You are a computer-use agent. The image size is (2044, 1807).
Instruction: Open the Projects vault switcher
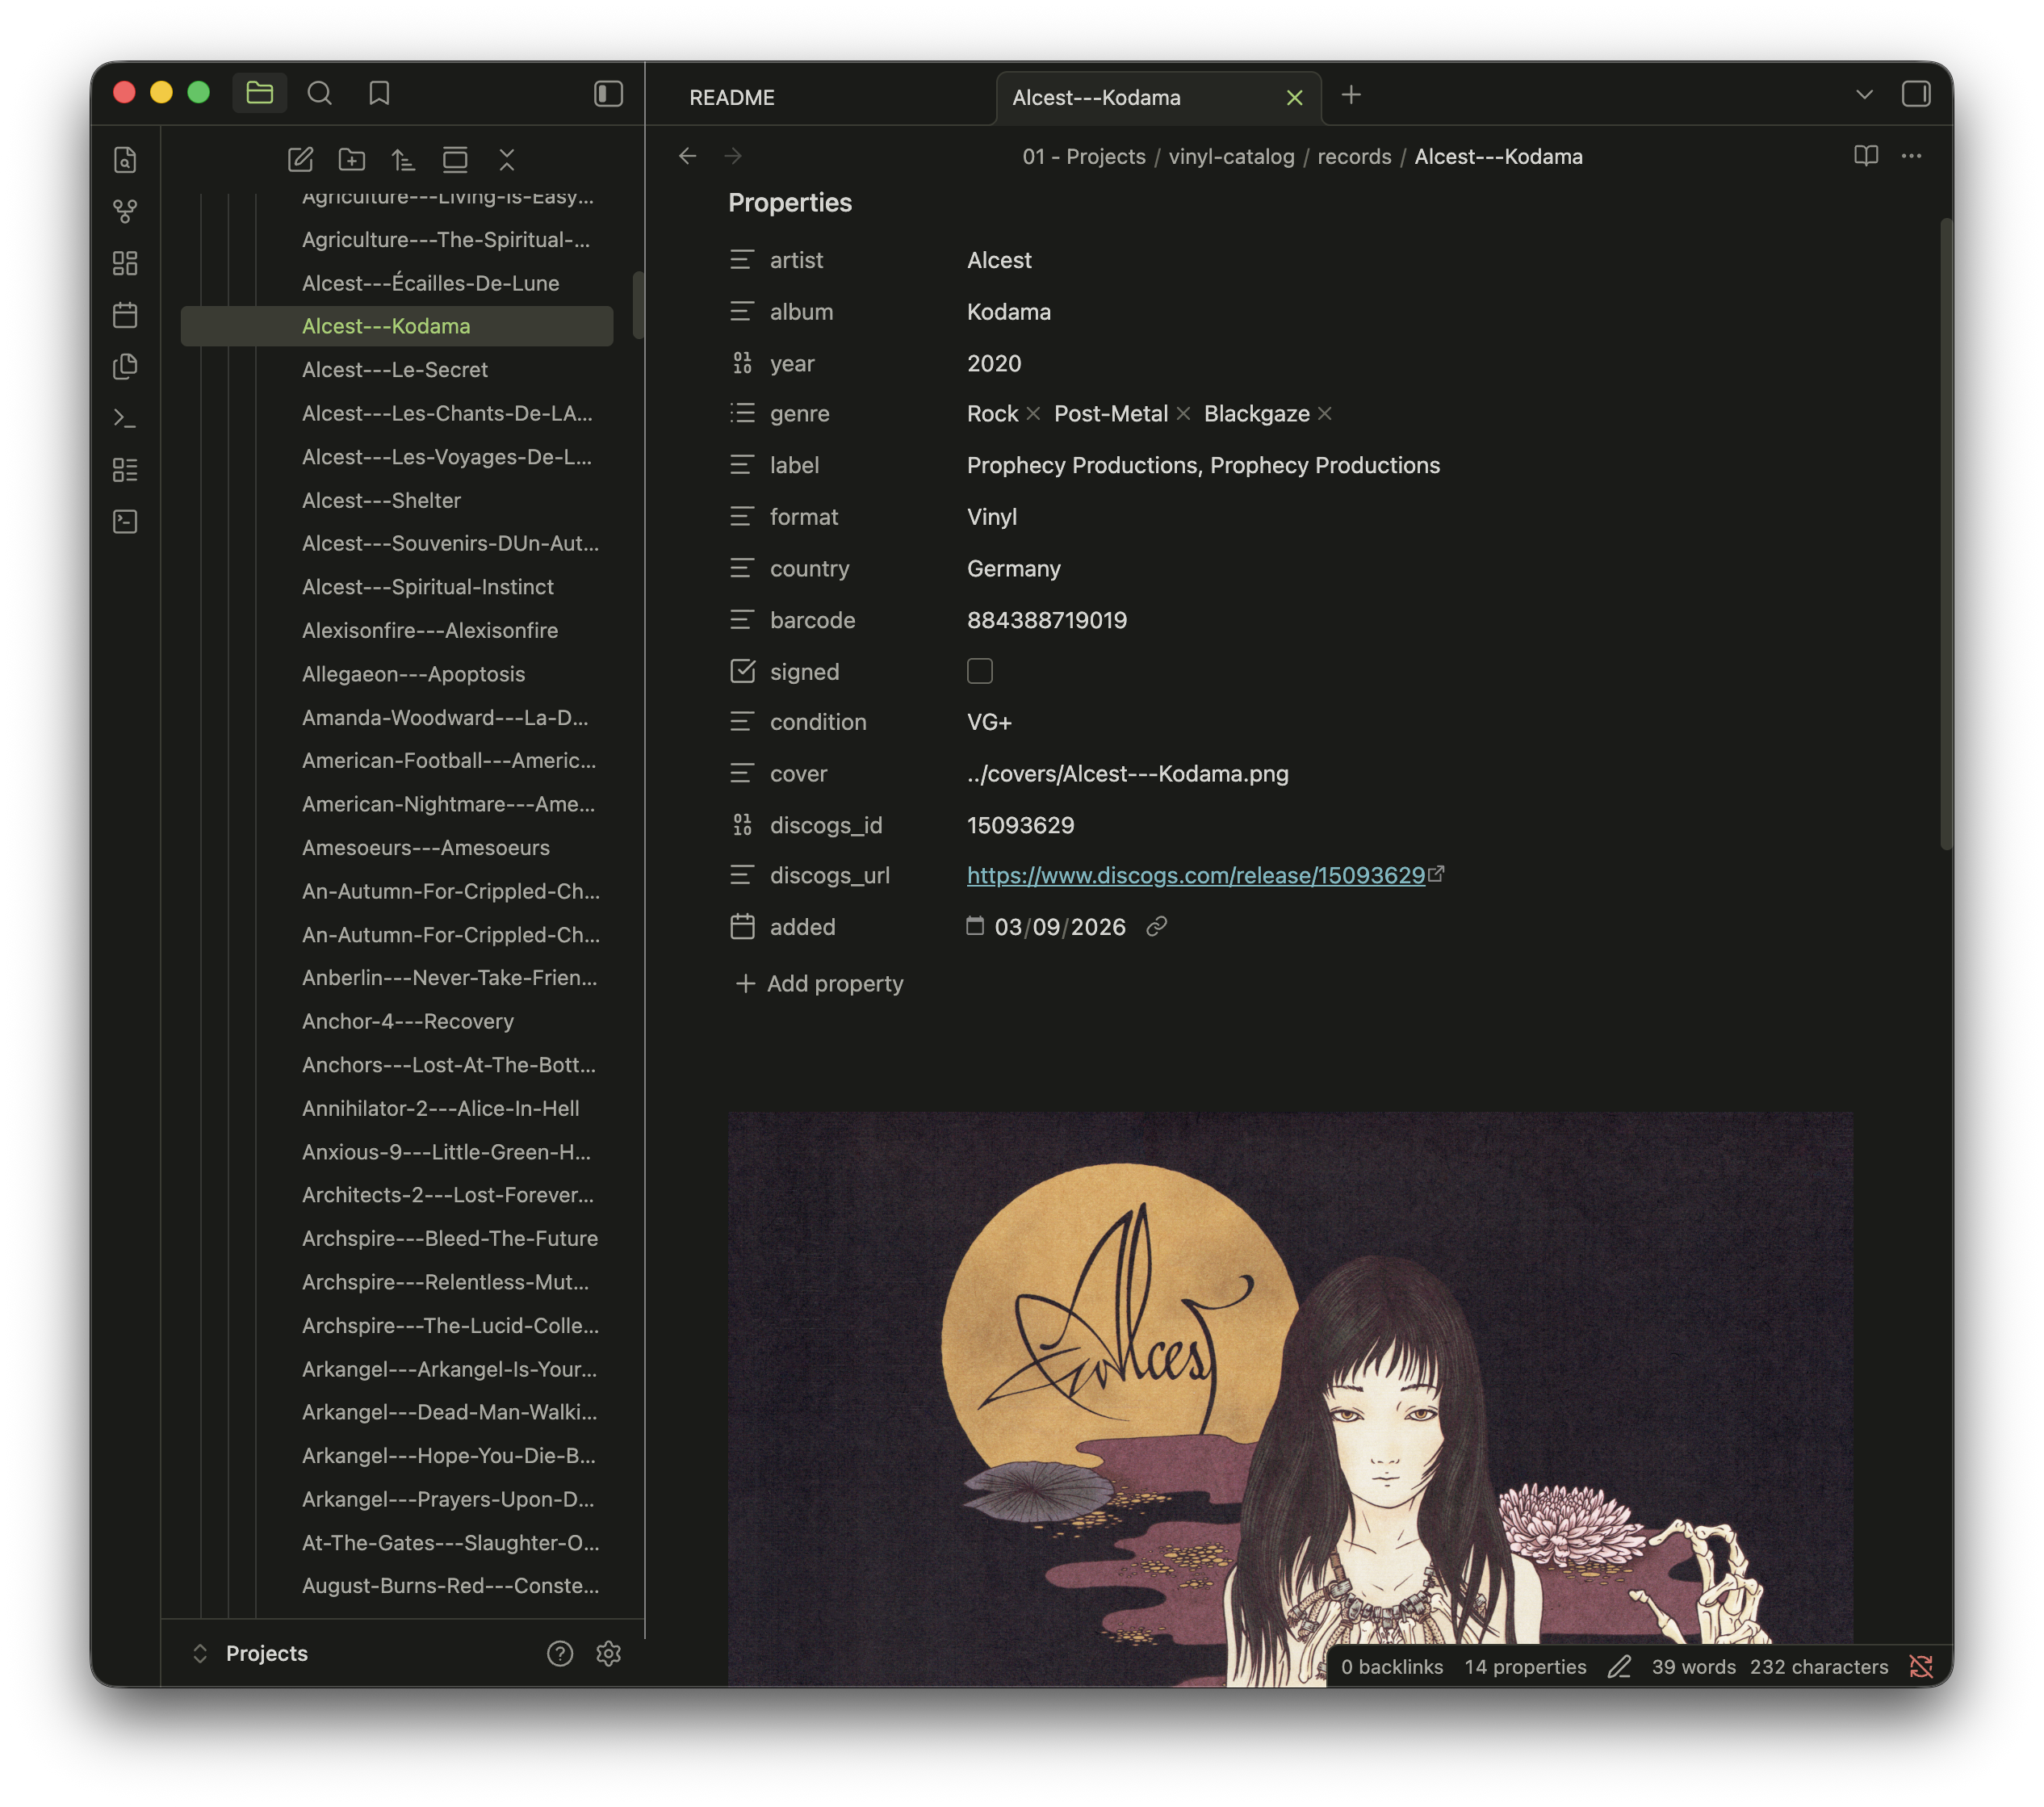tap(266, 1653)
